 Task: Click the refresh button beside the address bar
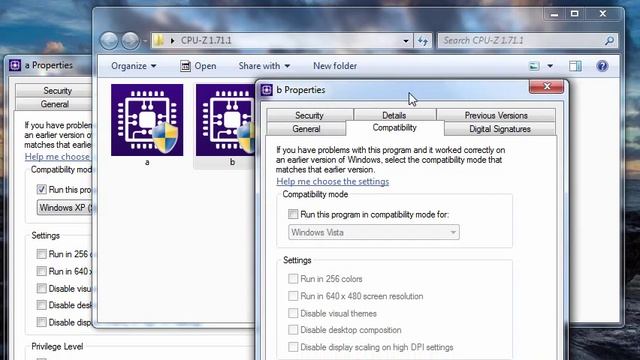pyautogui.click(x=423, y=41)
